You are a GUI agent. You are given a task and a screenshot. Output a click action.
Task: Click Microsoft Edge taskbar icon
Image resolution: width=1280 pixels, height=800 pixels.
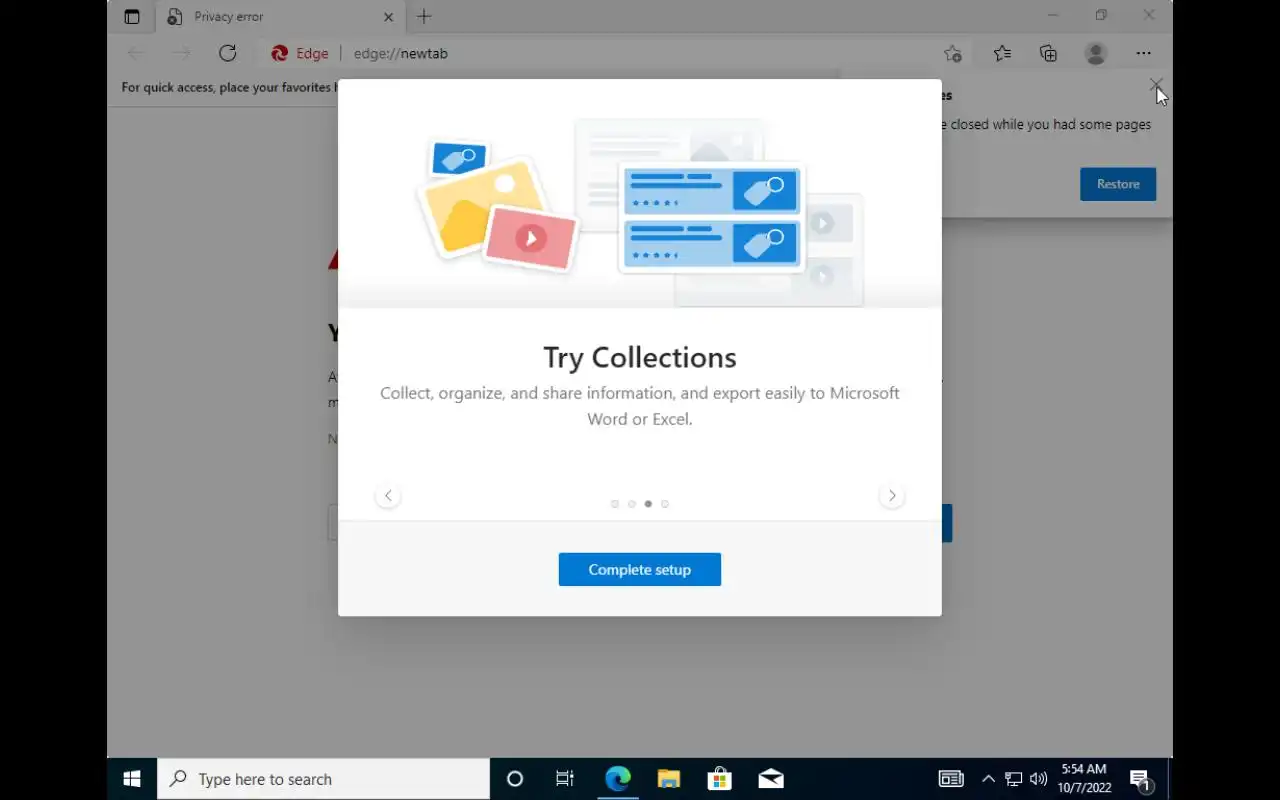617,779
